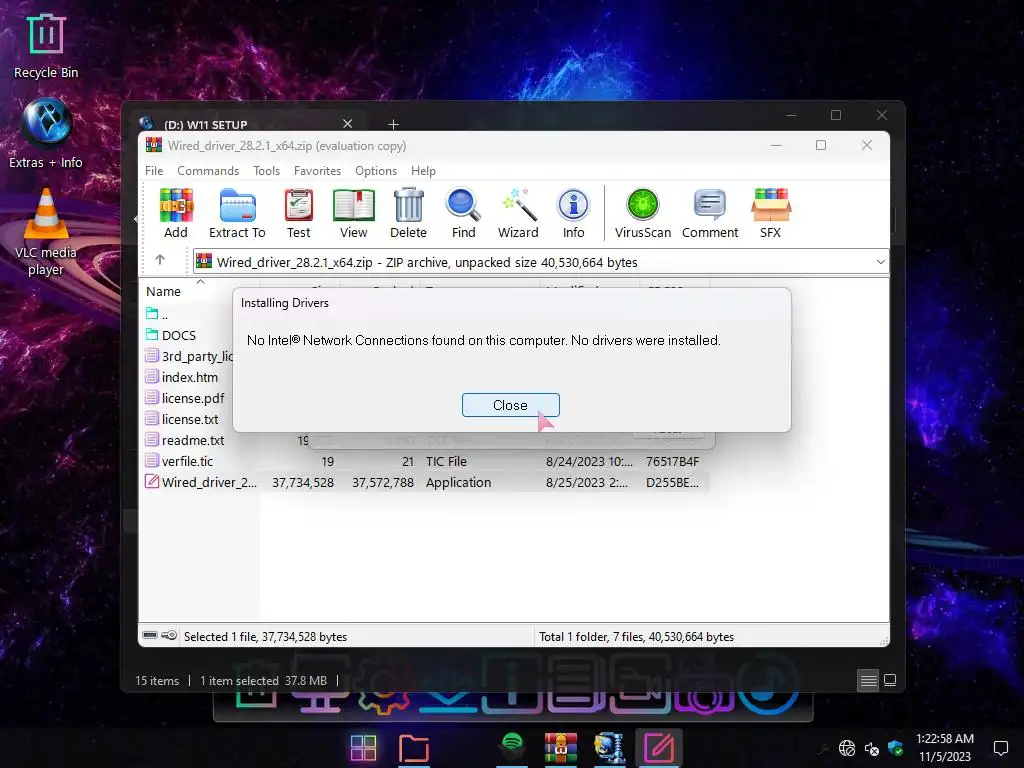
Task: Click the WinRAR taskbar icon
Action: coord(561,748)
